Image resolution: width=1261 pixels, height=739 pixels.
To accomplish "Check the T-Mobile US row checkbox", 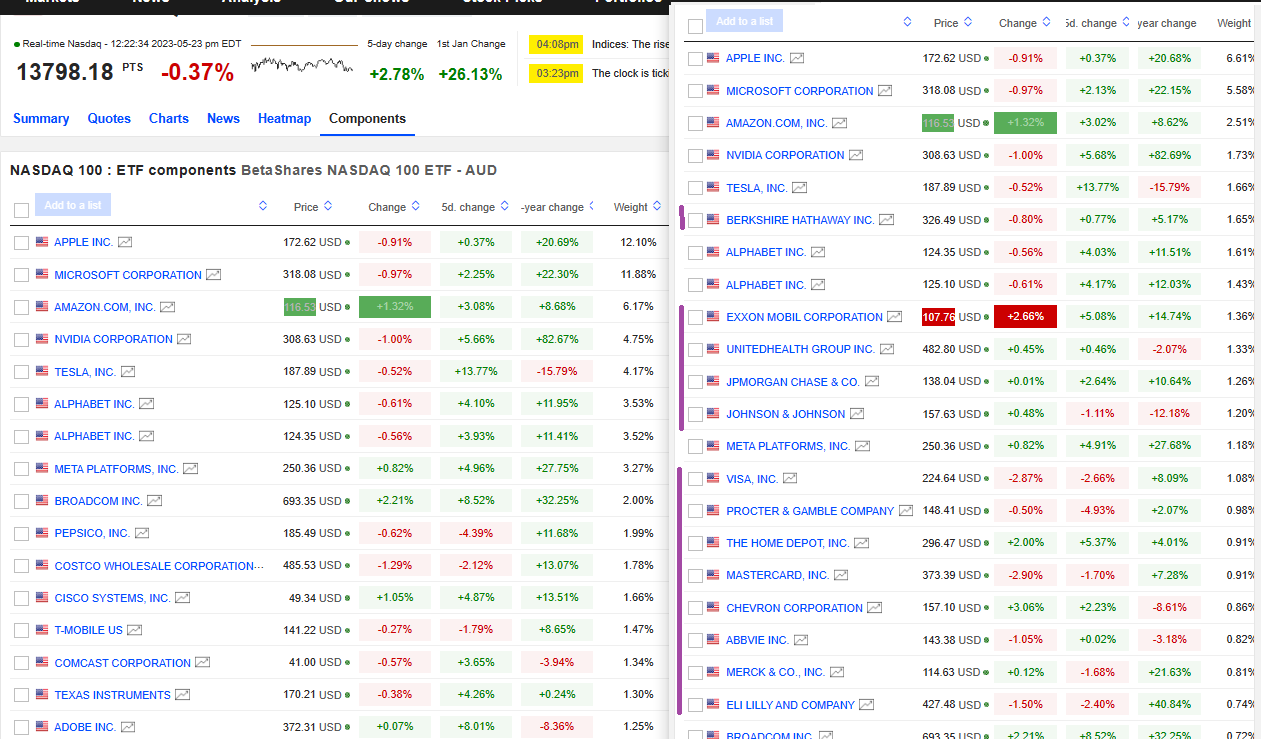I will click(21, 631).
